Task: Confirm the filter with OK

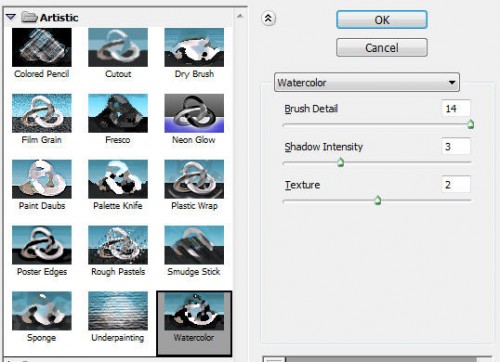Action: [x=382, y=20]
